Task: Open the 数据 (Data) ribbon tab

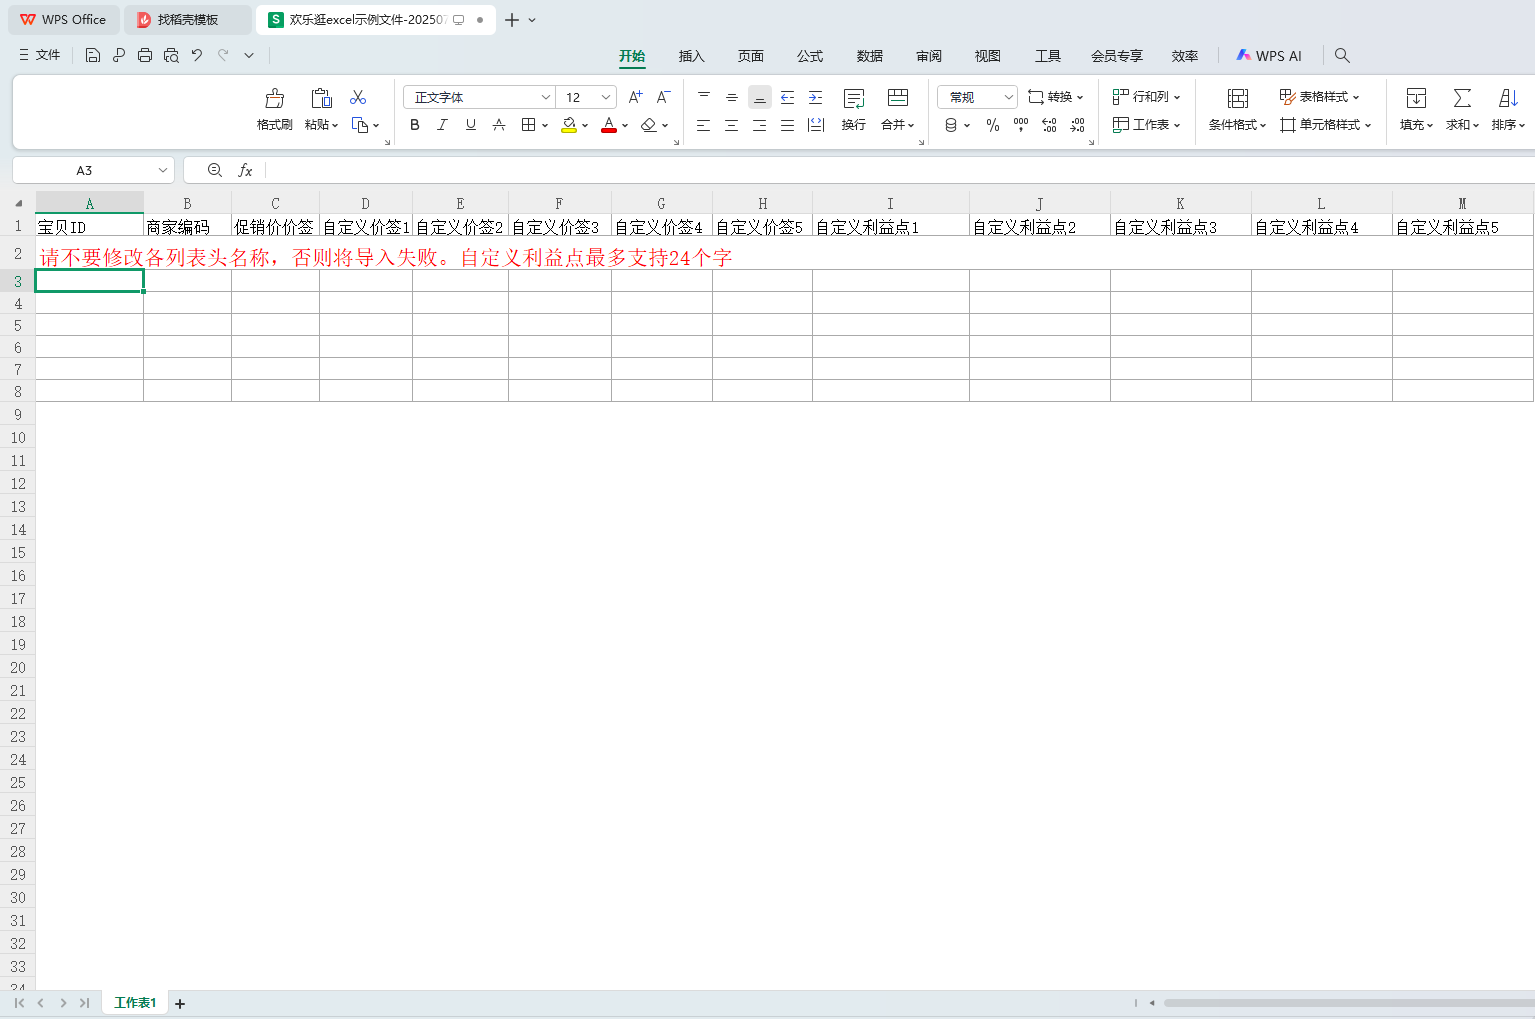Action: tap(869, 56)
